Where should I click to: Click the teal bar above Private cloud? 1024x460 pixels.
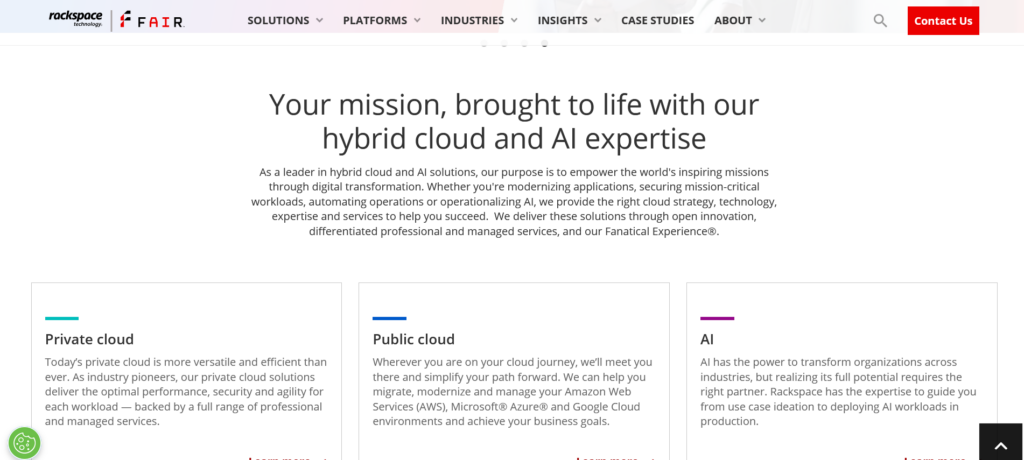(x=62, y=318)
